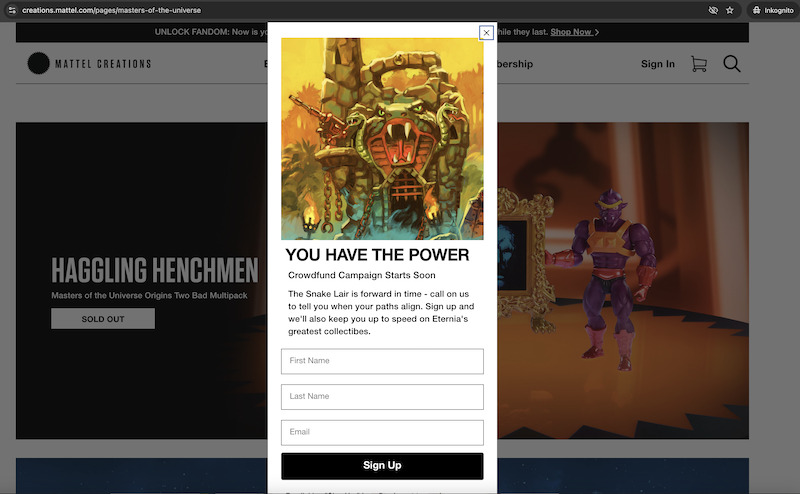Open the shopping cart icon
The height and width of the screenshot is (494, 800).
[698, 64]
